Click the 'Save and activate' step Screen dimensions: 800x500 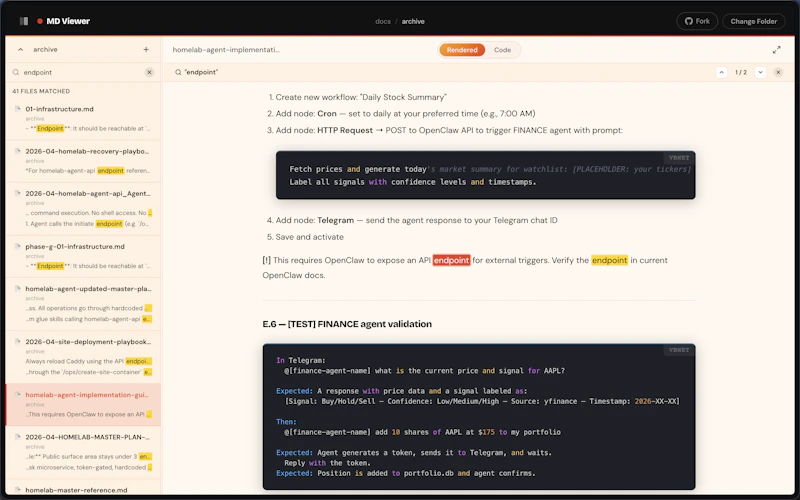[309, 237]
